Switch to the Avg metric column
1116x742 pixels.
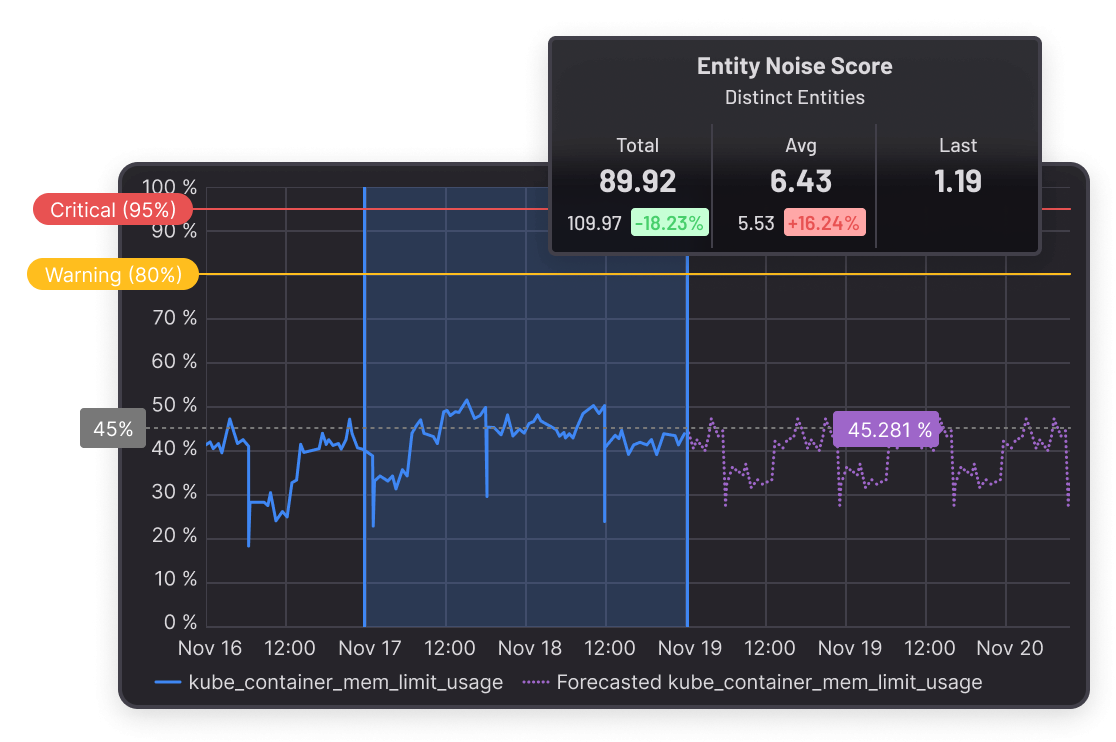[801, 145]
